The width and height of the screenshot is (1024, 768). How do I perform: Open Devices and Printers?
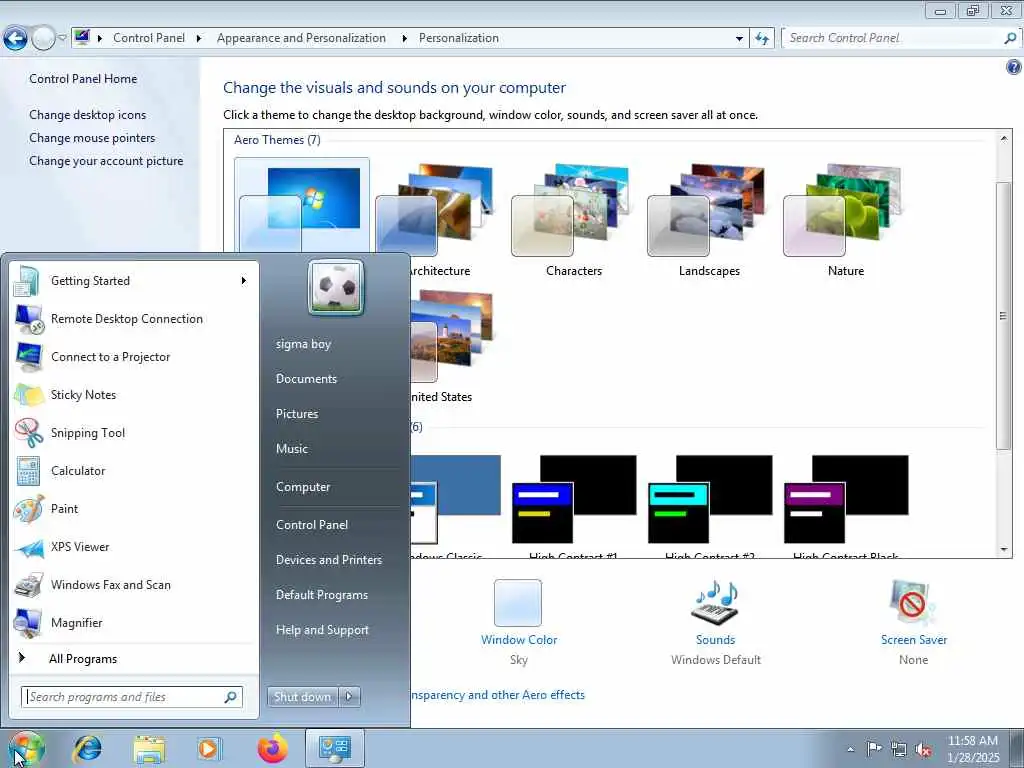(329, 560)
